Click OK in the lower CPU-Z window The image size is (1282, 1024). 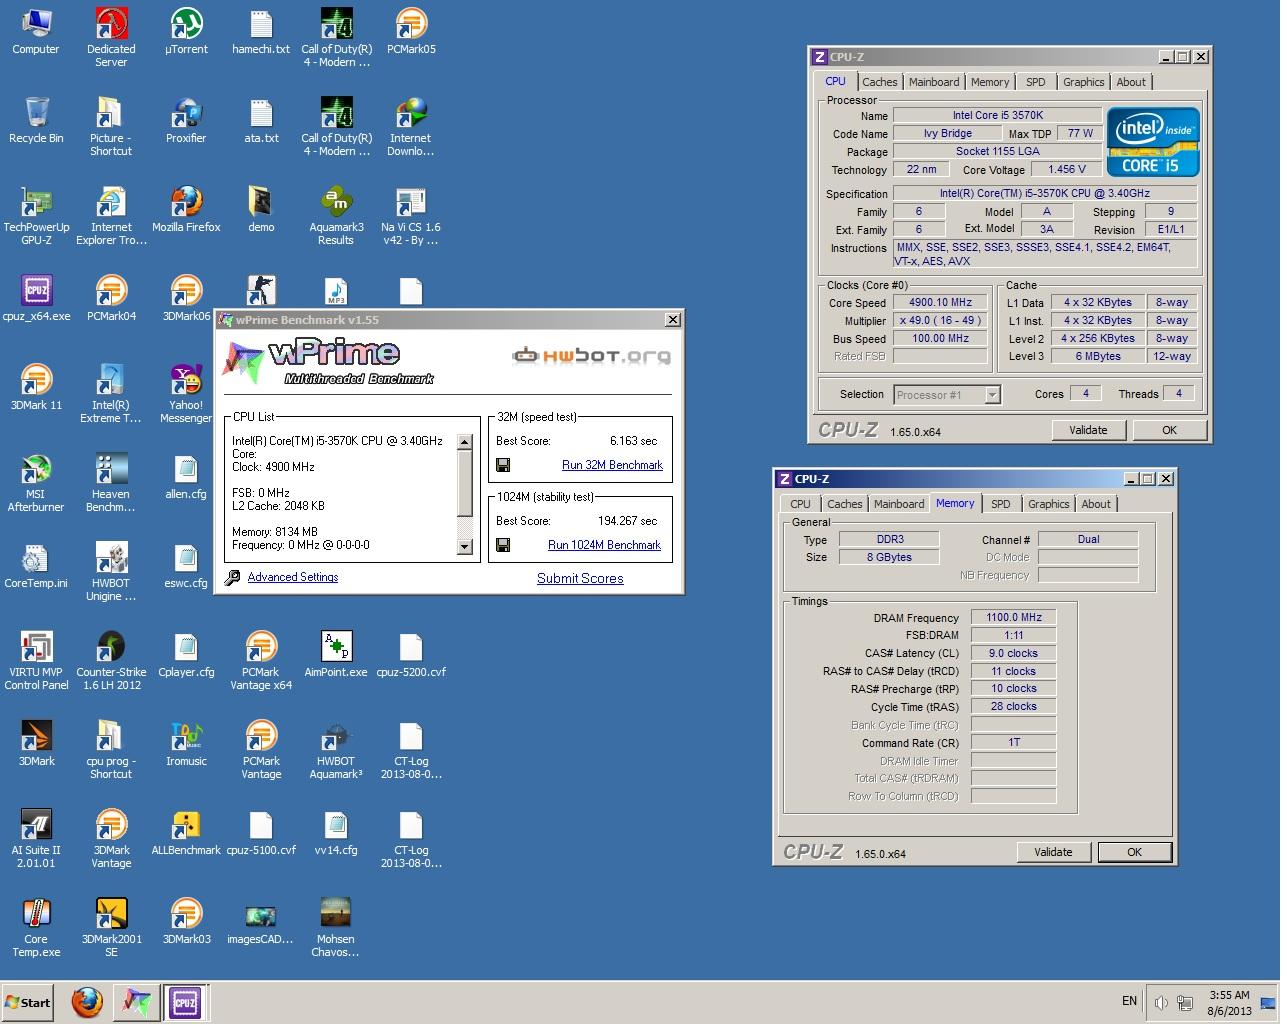(1134, 852)
